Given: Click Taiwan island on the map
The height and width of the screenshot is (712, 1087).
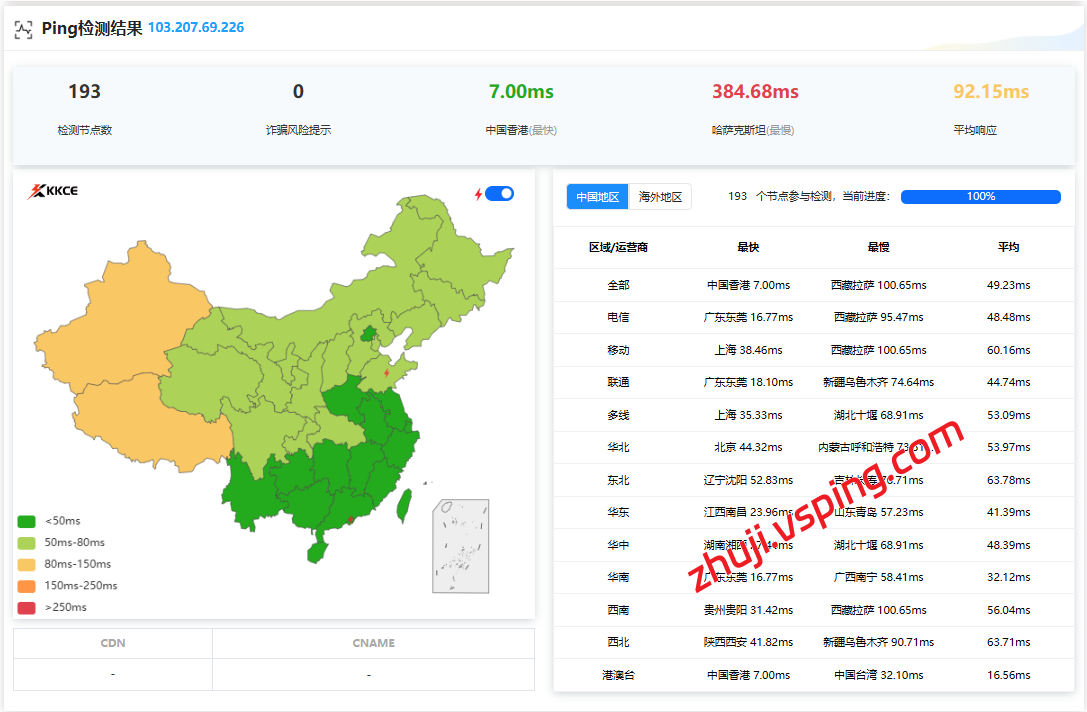Looking at the screenshot, I should pyautogui.click(x=404, y=506).
